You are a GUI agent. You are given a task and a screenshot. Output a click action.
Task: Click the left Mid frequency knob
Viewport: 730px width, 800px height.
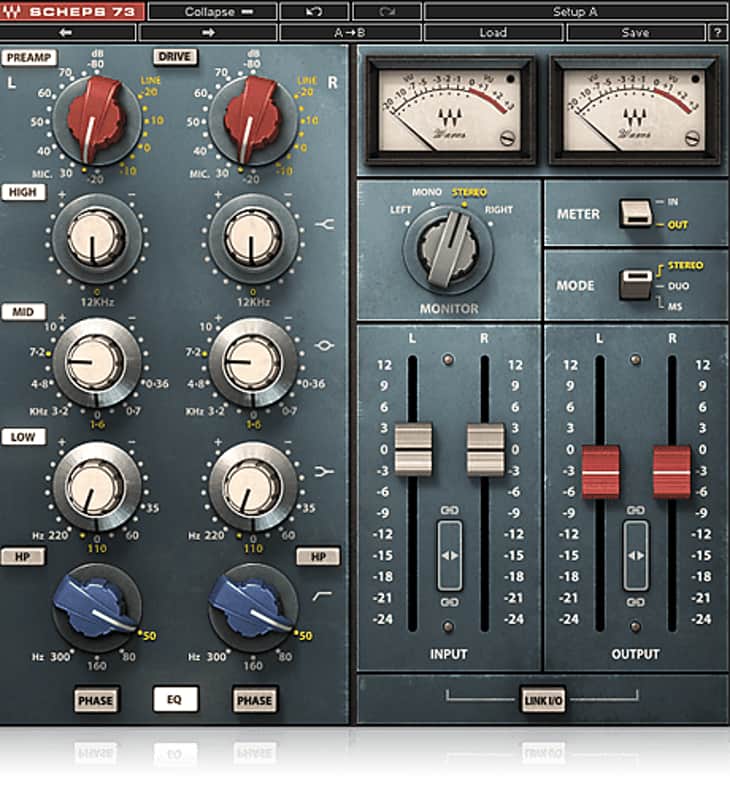click(x=96, y=362)
